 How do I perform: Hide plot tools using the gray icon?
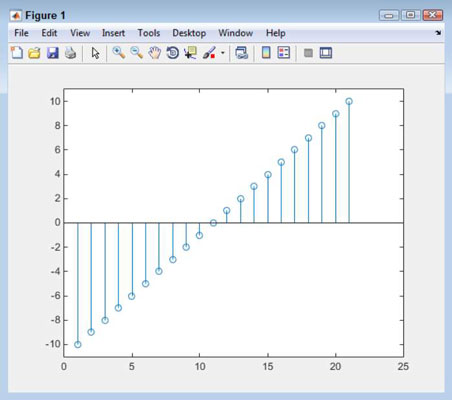click(x=308, y=53)
